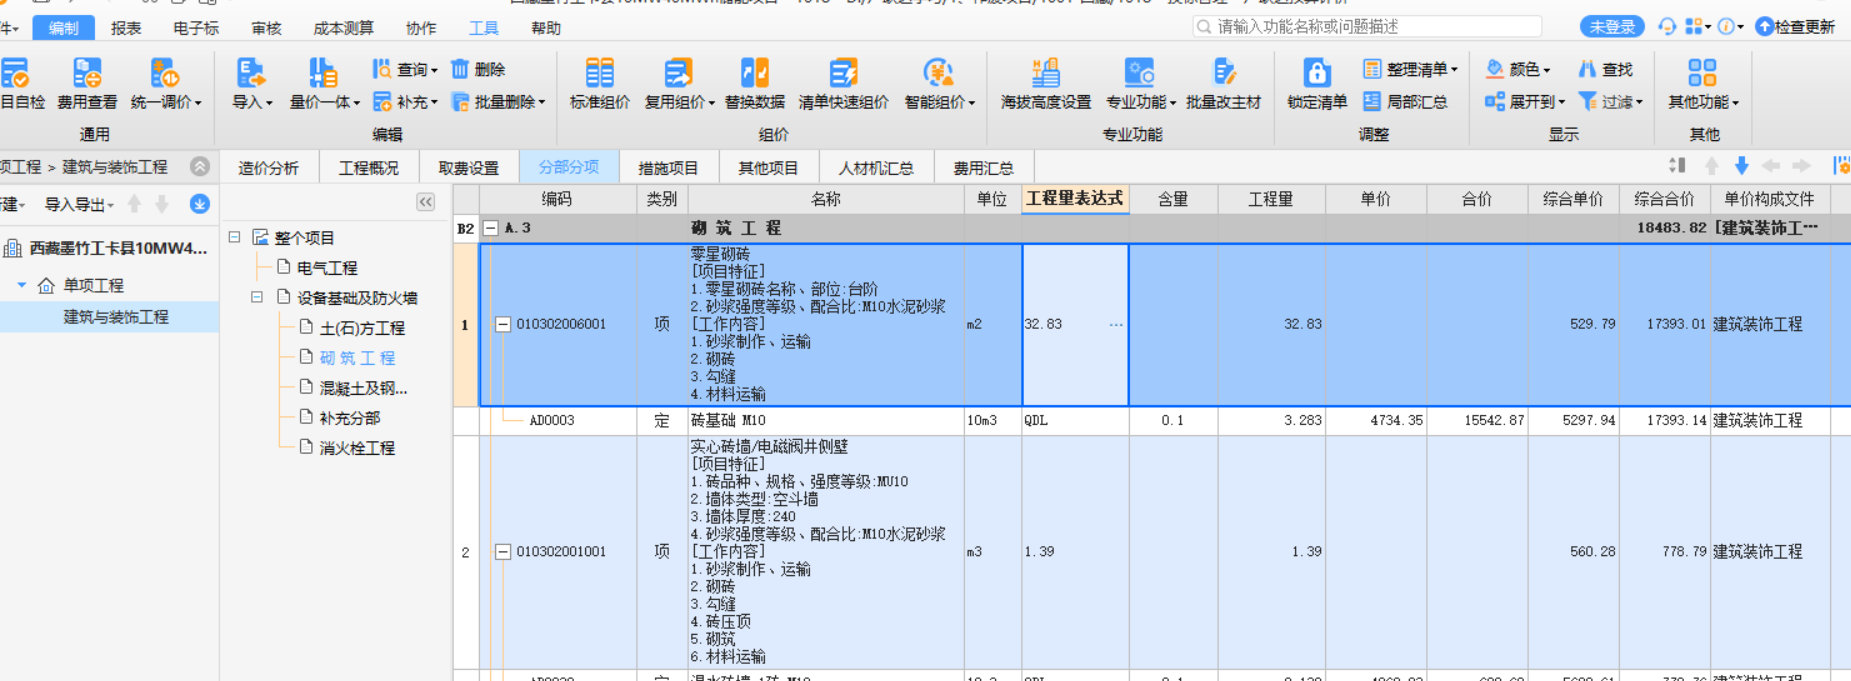Click the 删除 toolbar button
1851x681 pixels.
pos(478,69)
